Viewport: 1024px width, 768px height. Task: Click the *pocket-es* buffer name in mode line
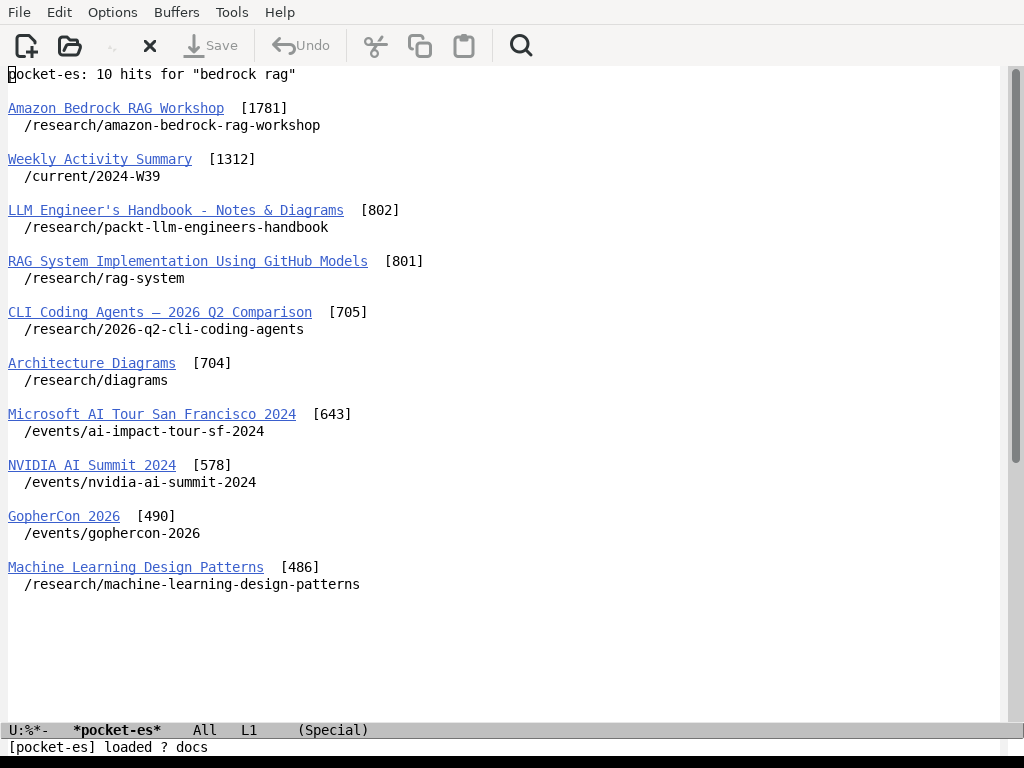coord(117,730)
